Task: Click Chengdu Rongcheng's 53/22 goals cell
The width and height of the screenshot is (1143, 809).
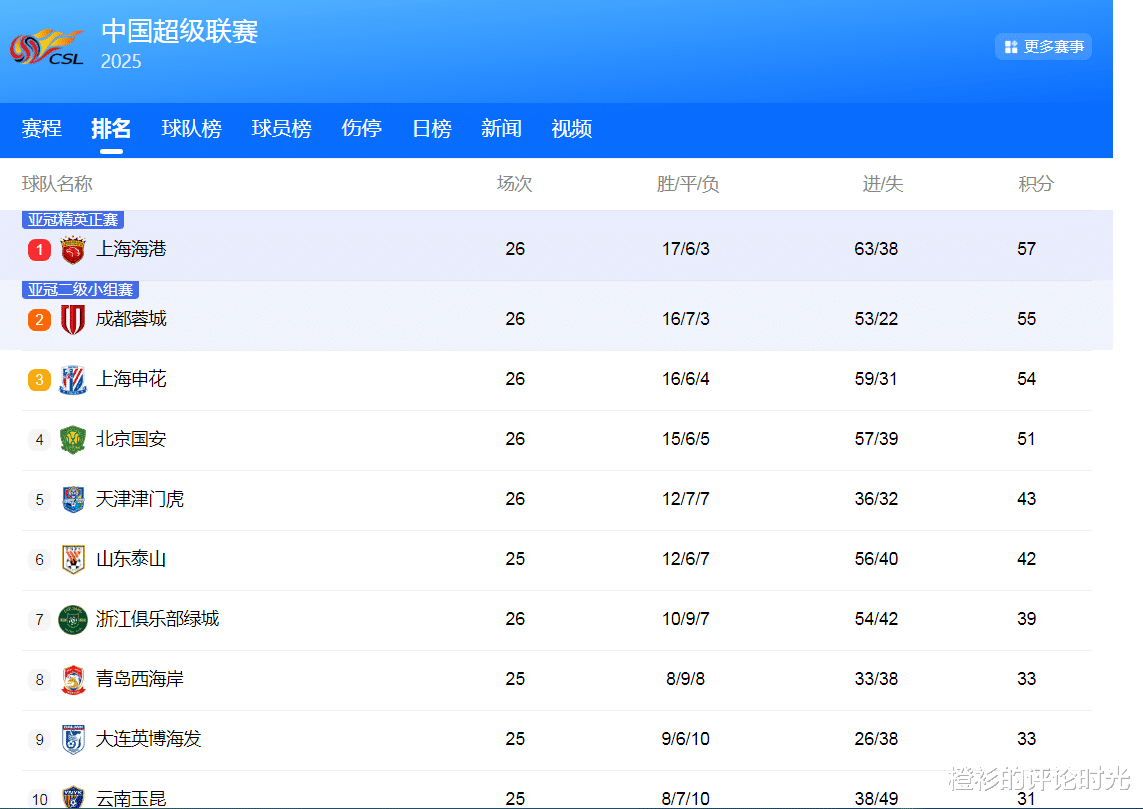Action: click(x=876, y=319)
